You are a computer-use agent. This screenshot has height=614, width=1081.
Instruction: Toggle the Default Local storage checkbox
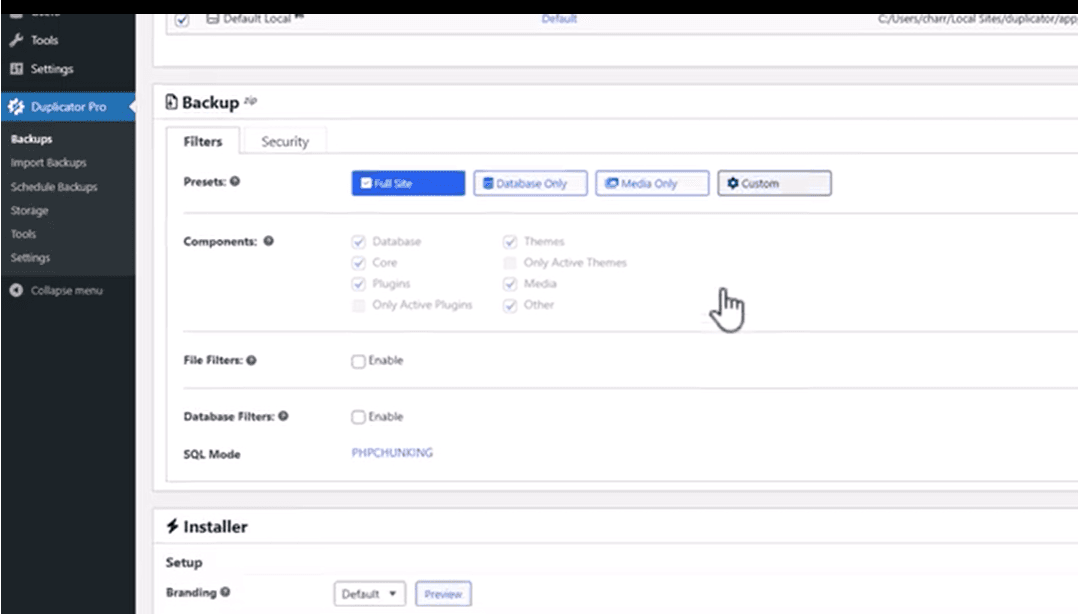(181, 19)
